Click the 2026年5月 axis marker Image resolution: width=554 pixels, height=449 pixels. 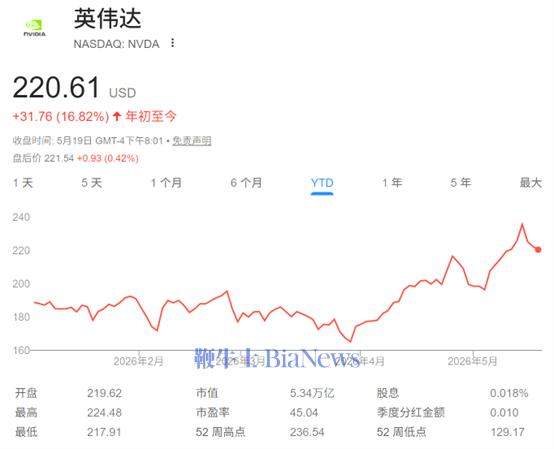pos(472,361)
